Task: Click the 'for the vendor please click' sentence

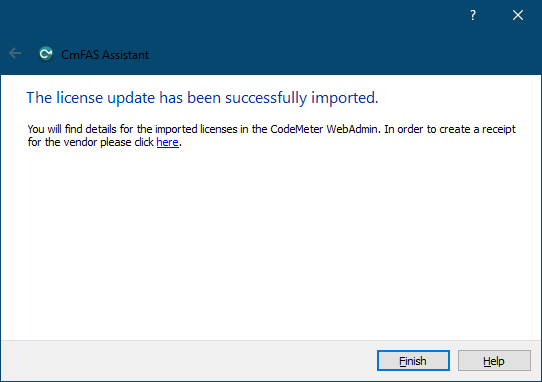Action: click(x=91, y=142)
